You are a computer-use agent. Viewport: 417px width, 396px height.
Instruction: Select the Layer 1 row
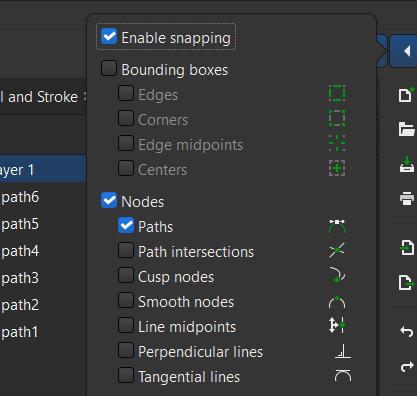click(x=43, y=169)
